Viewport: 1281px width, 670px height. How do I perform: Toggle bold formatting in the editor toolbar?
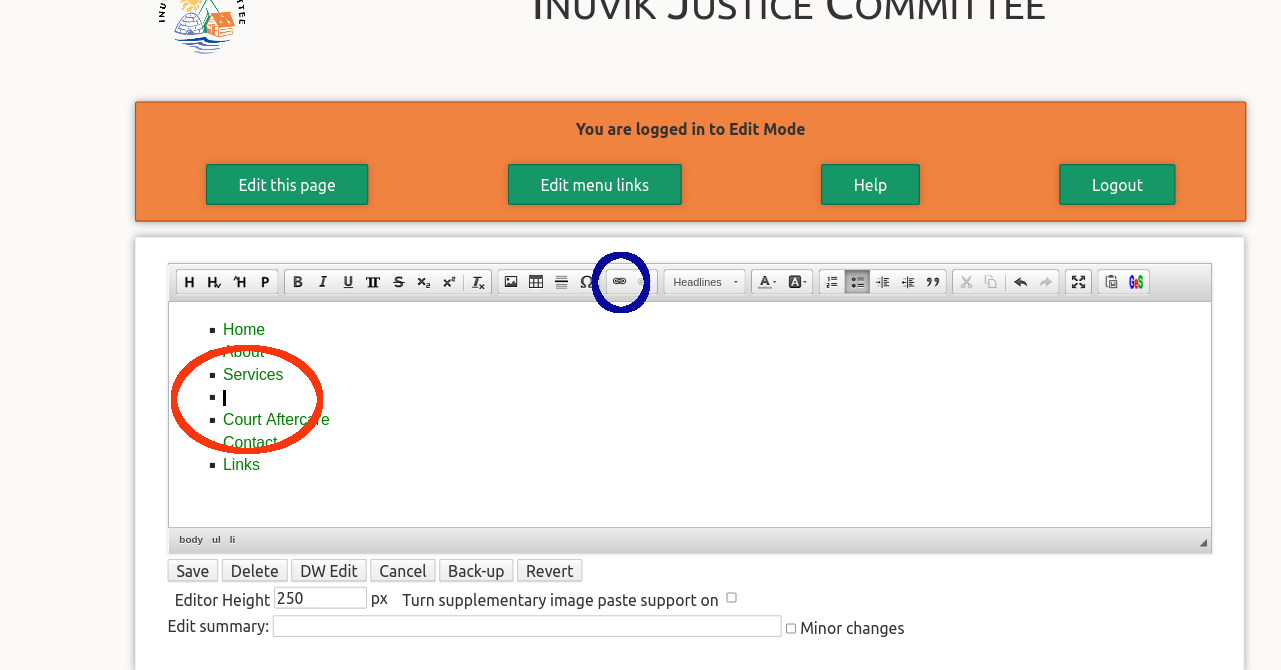point(297,282)
